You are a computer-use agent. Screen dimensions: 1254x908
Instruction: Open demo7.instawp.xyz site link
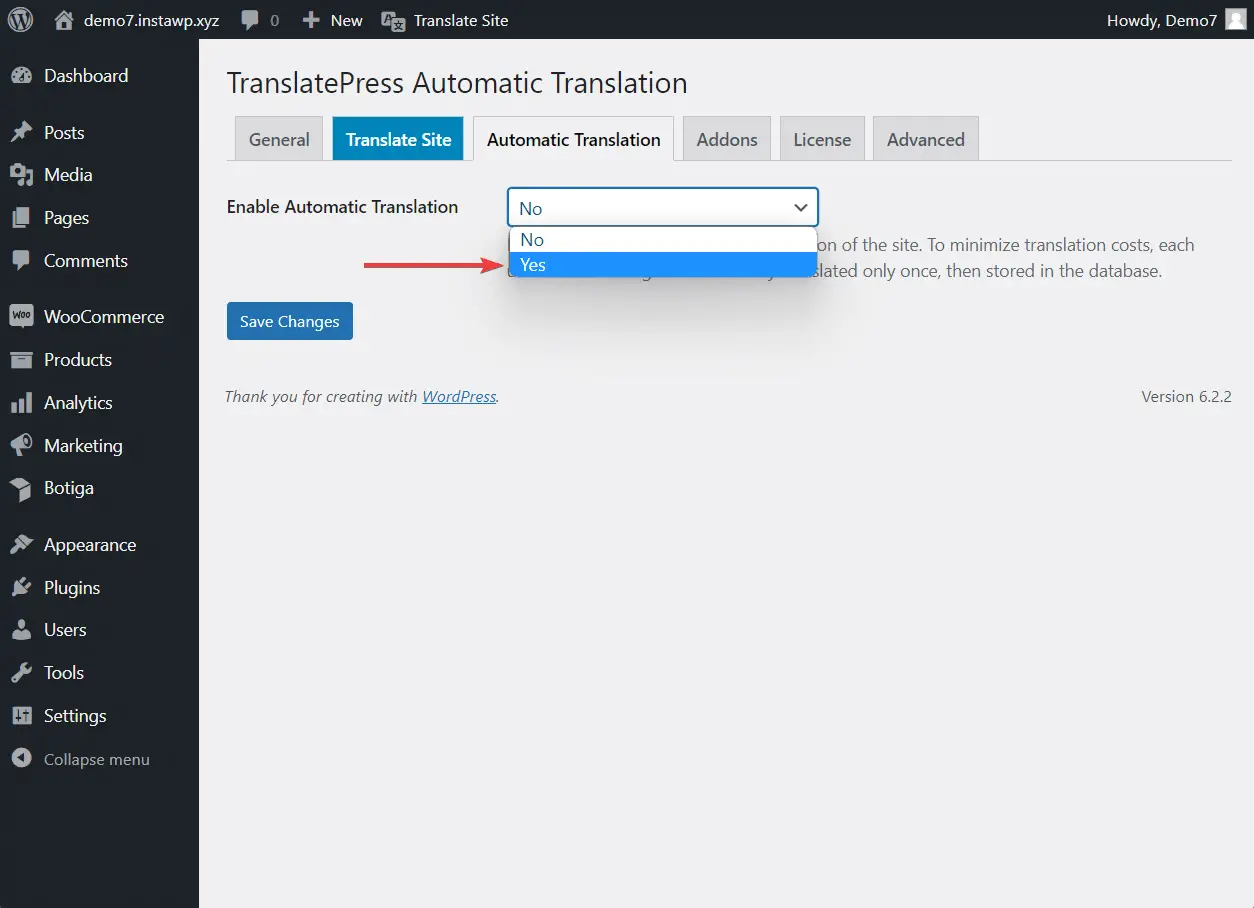[152, 20]
